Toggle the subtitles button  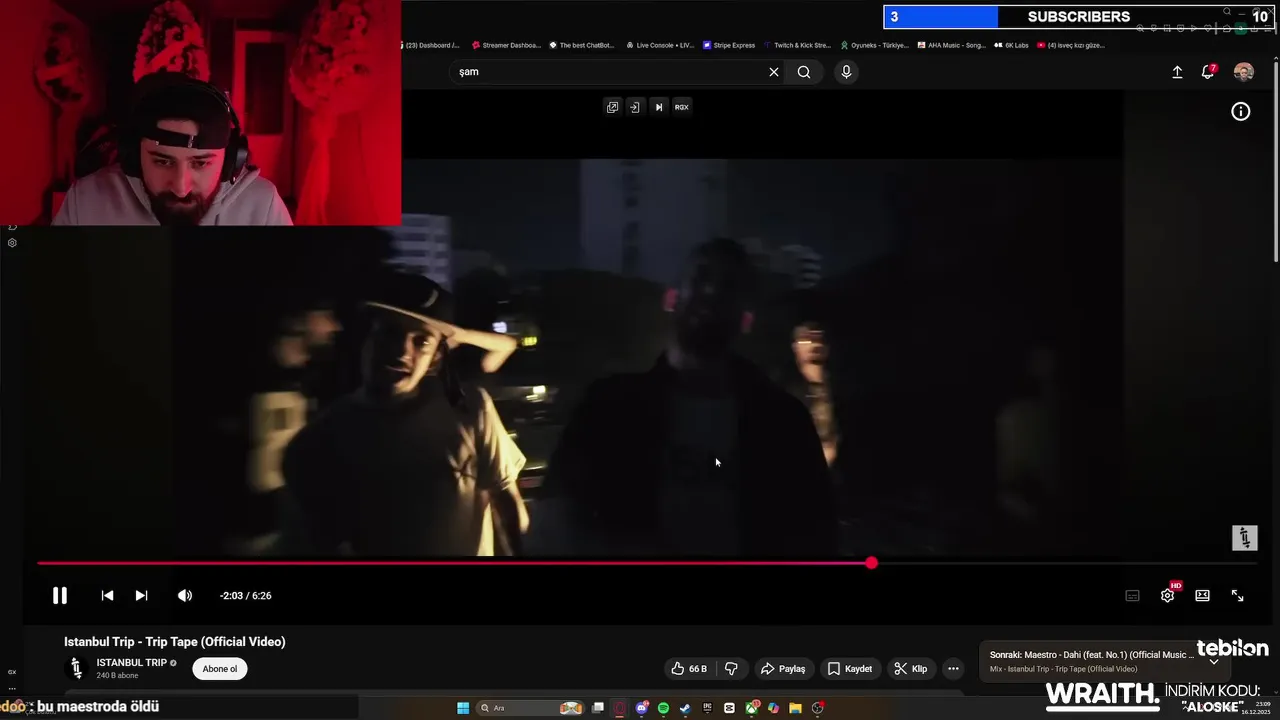pos(1132,595)
